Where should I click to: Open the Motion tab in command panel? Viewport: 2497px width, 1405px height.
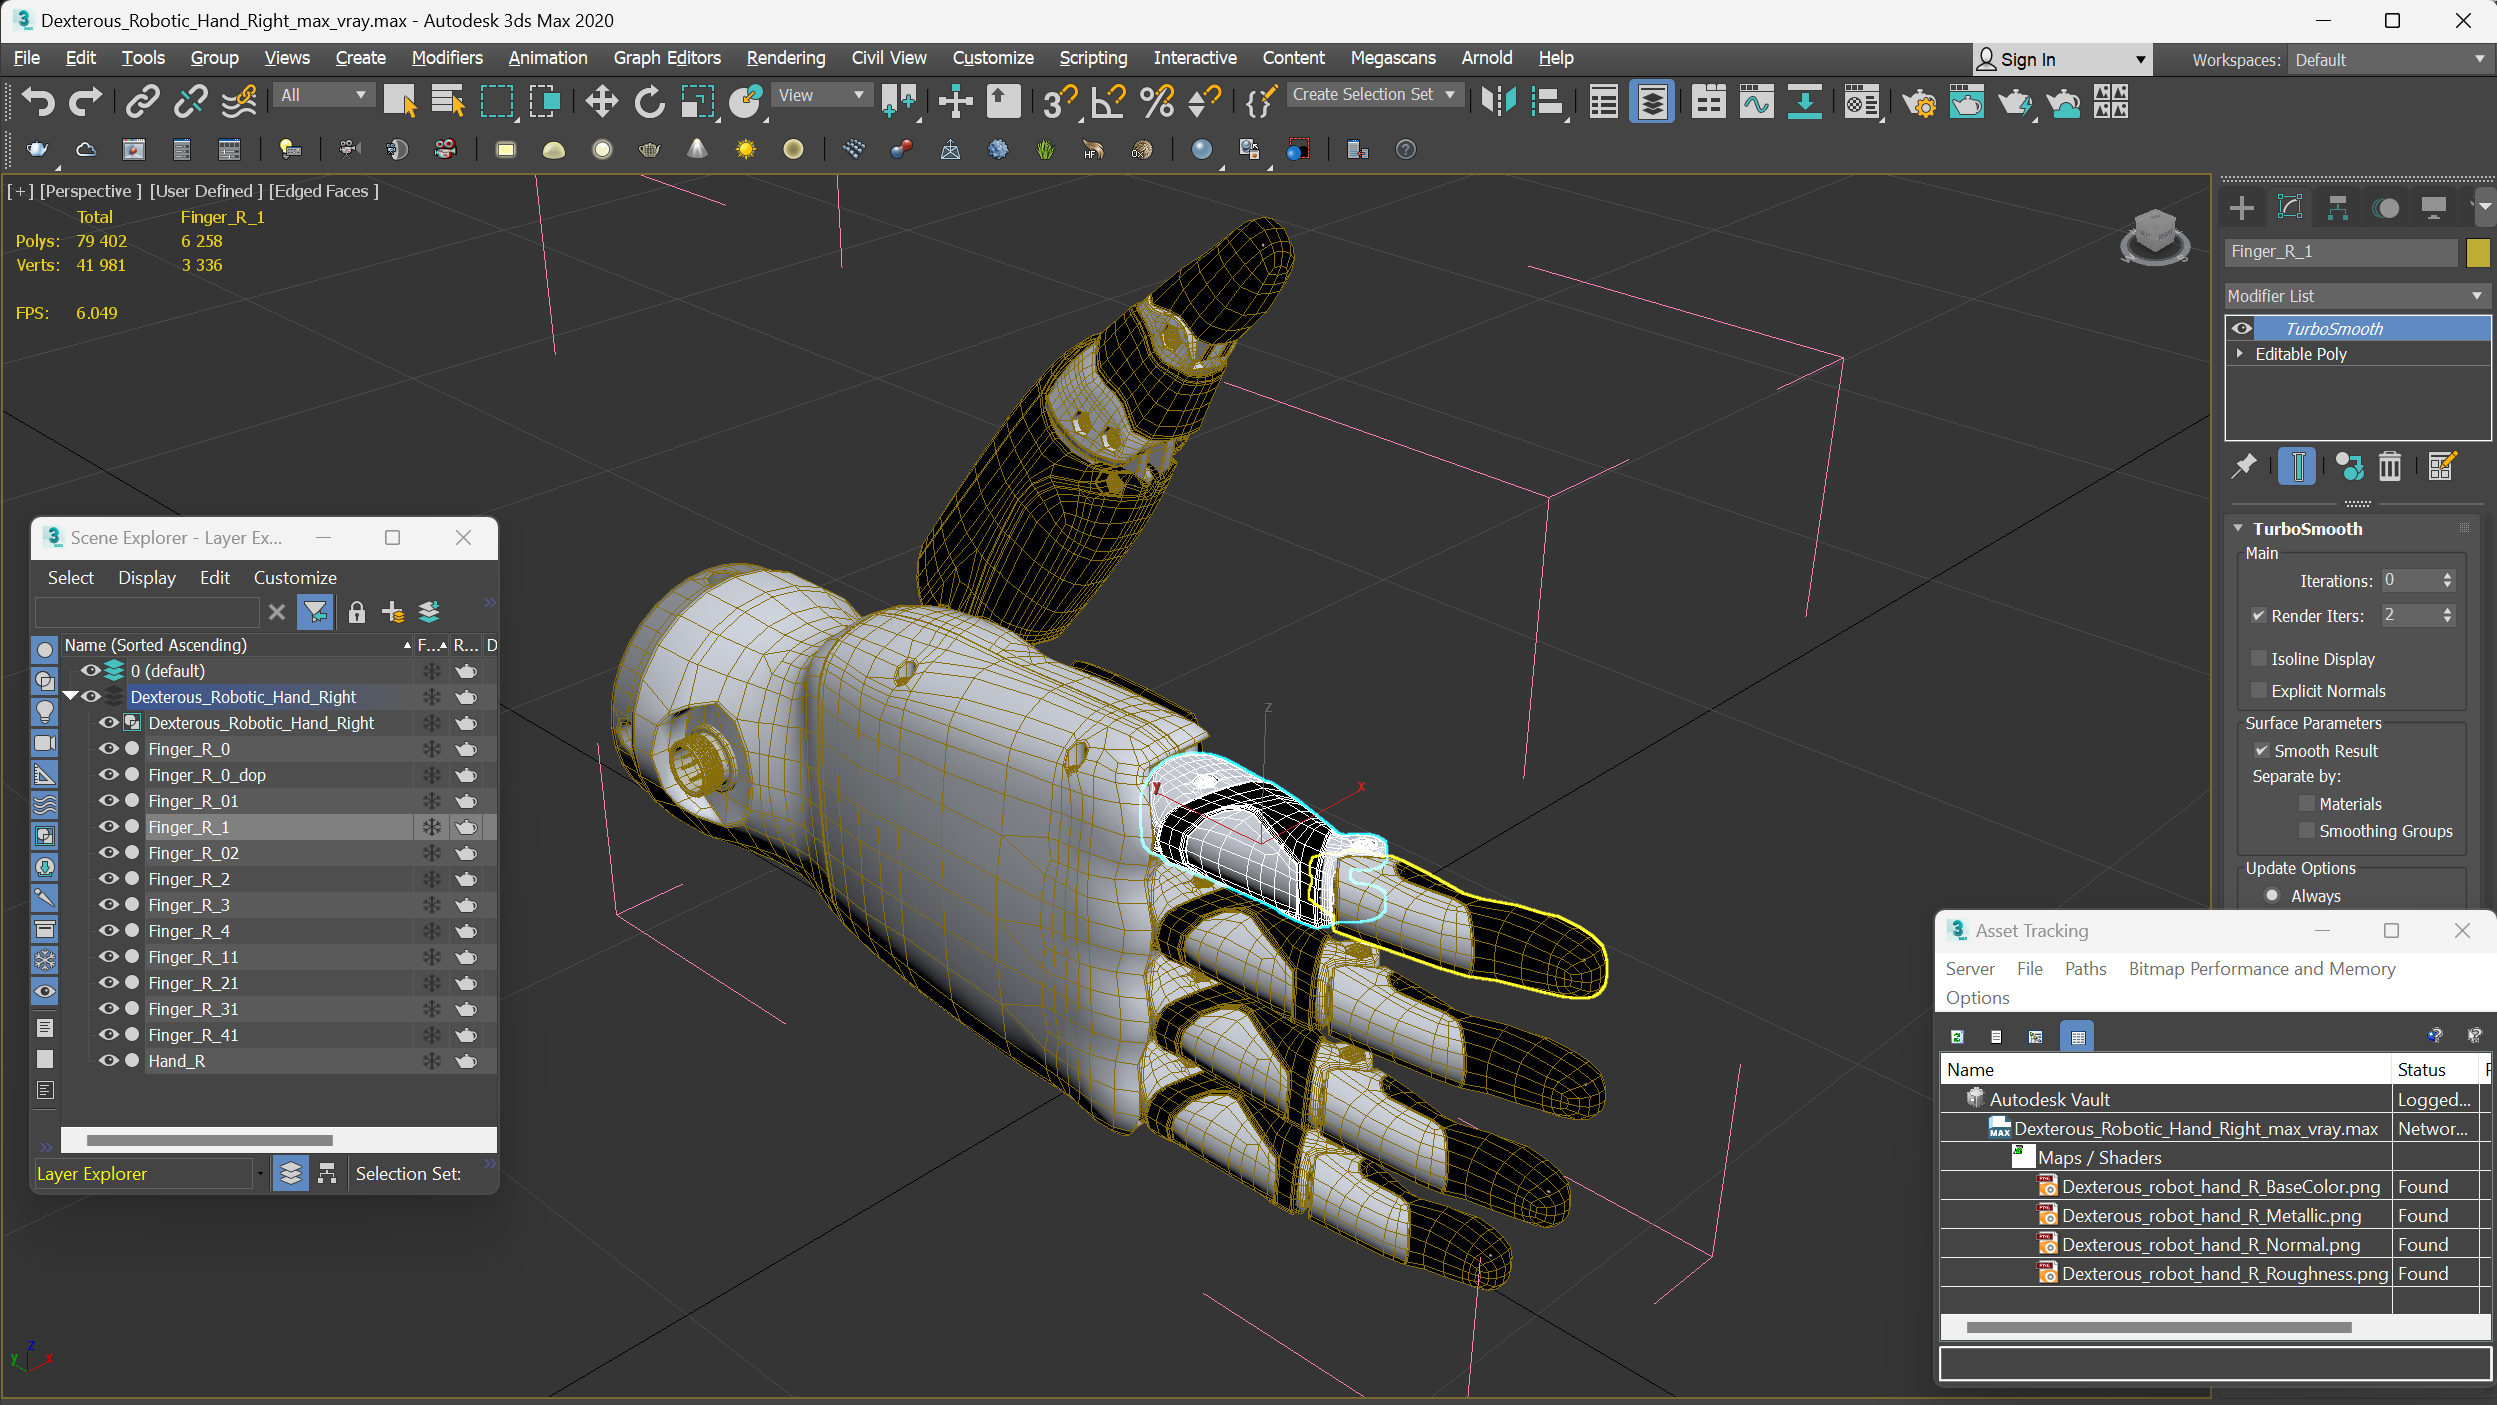coord(2386,208)
